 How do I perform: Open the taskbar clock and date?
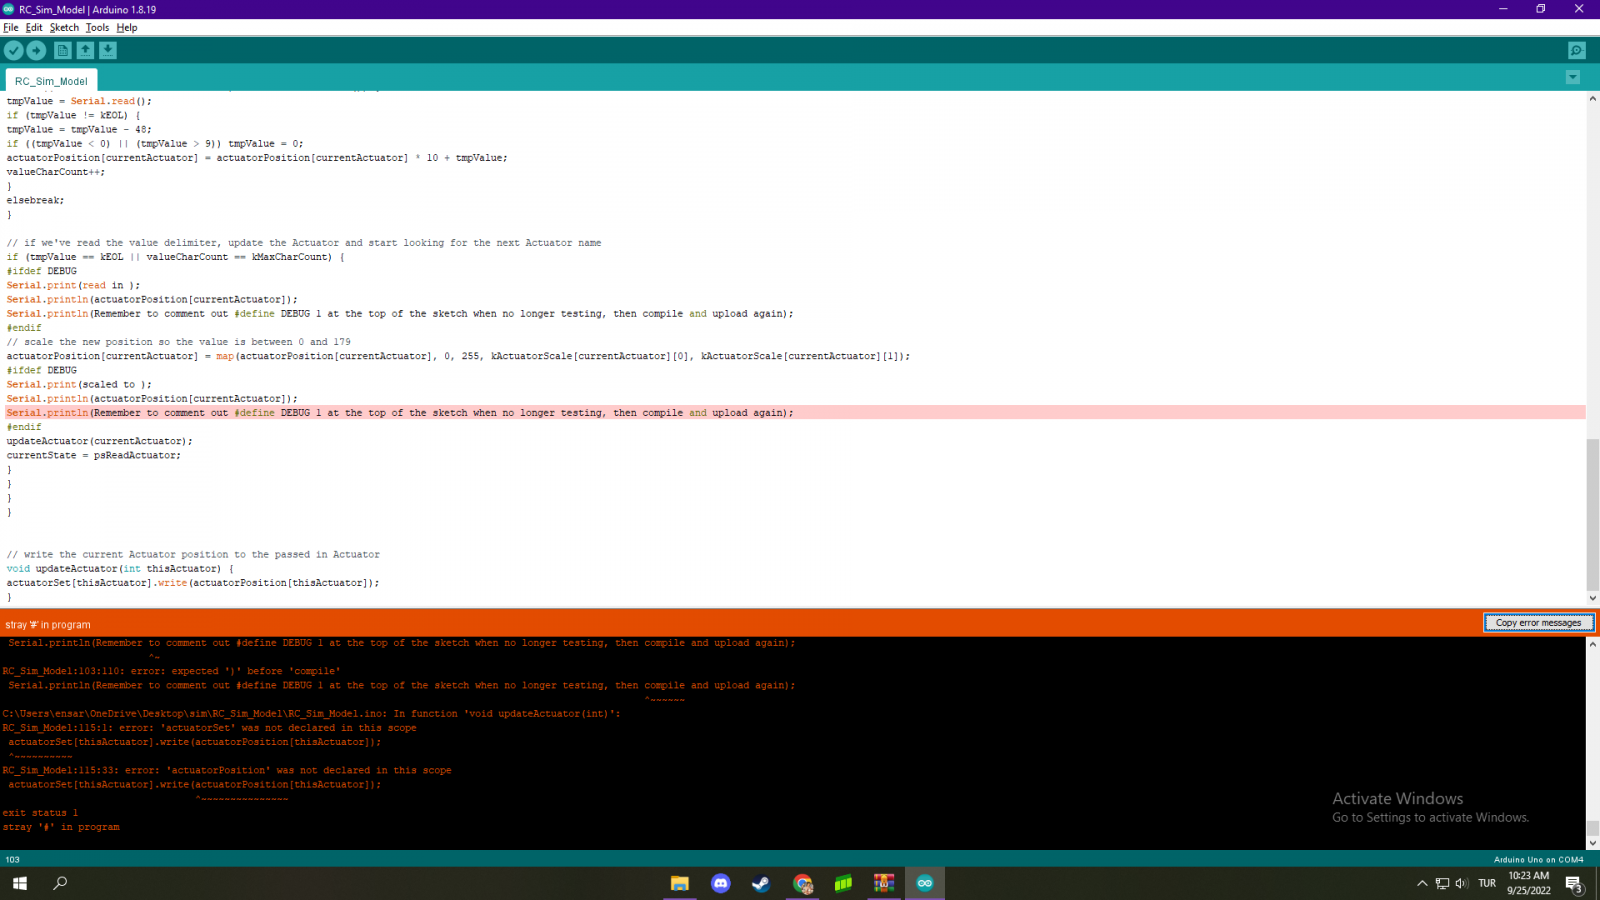pos(1529,883)
